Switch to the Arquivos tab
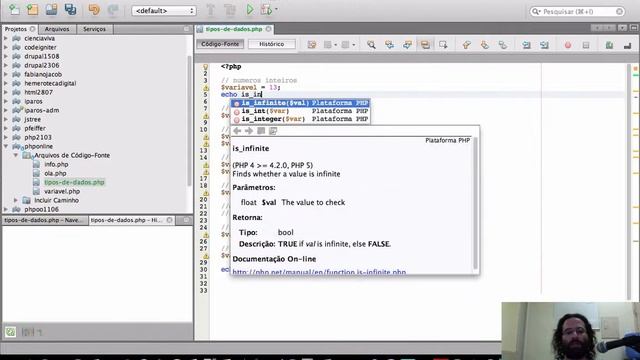Image resolution: width=640 pixels, height=360 pixels. pos(57,29)
